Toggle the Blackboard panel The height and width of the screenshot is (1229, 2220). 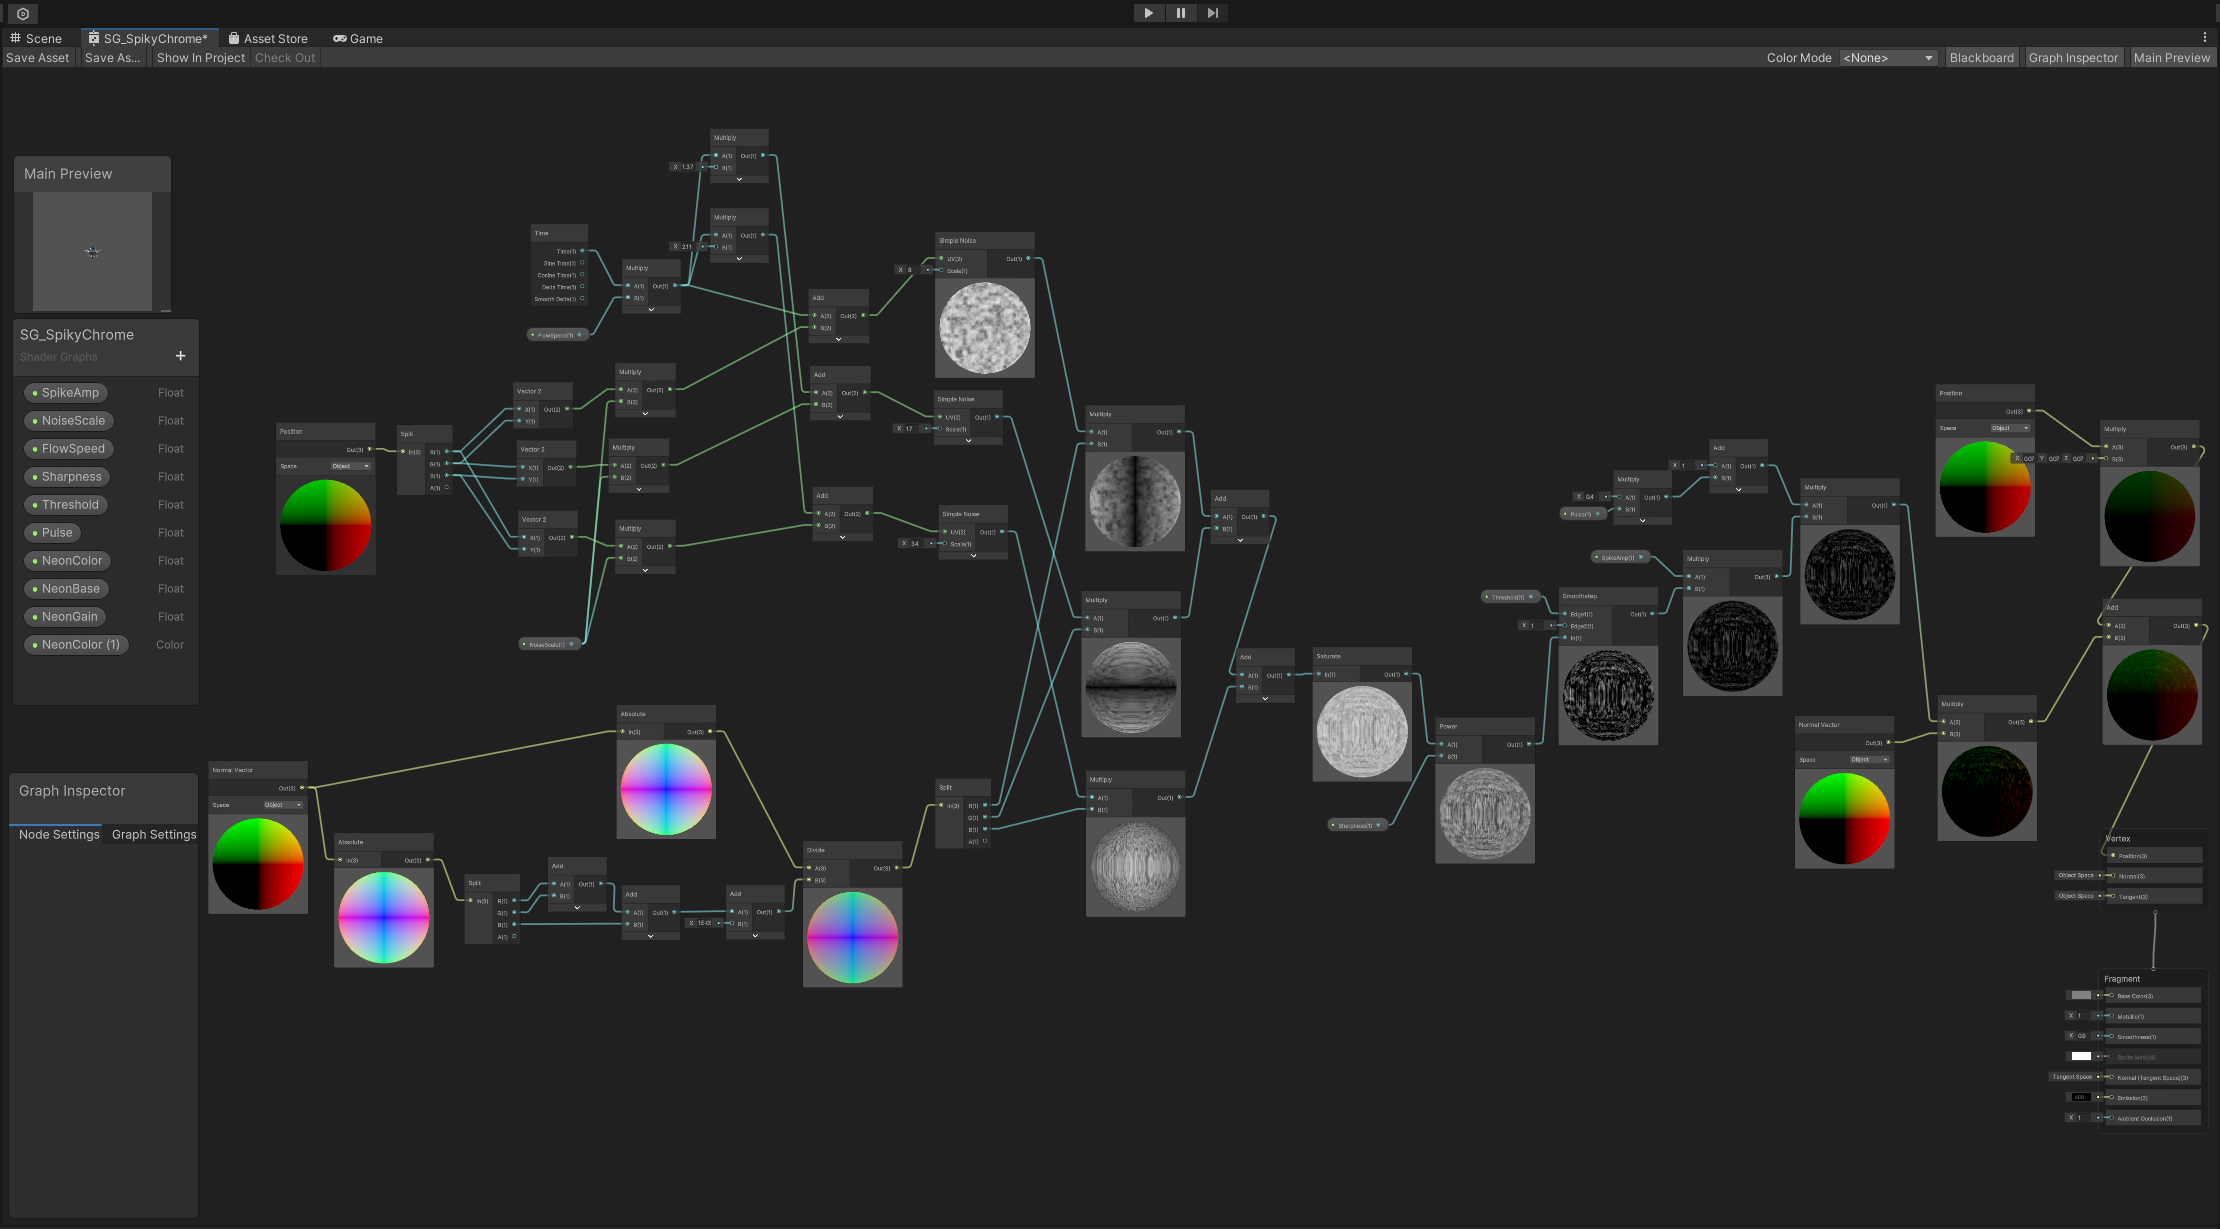(1981, 58)
